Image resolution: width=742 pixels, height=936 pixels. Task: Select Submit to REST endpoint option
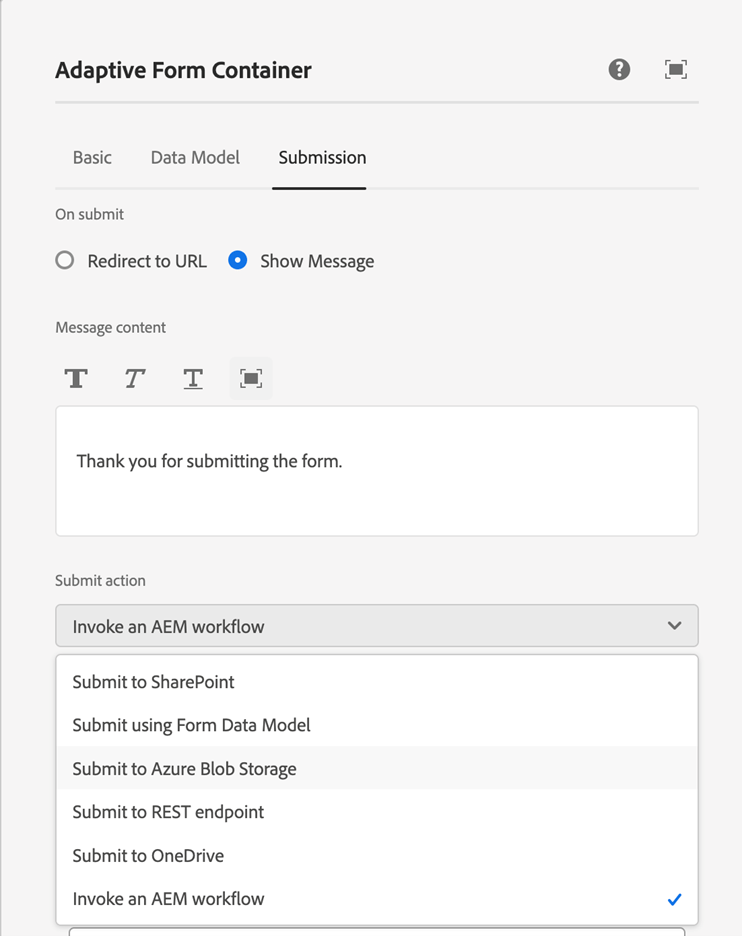tap(168, 812)
